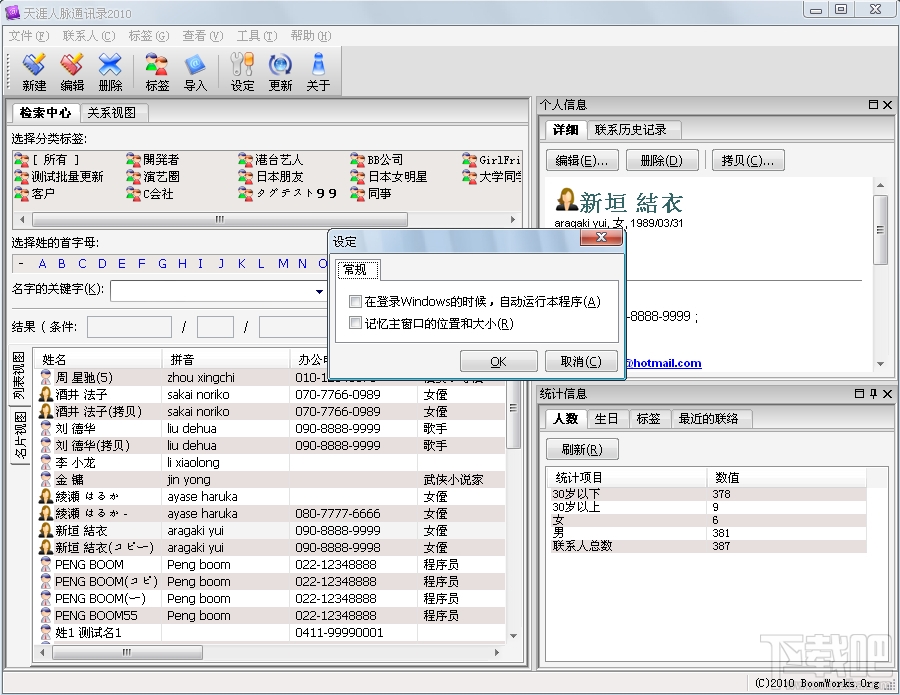Screen dimensions: 900x695
Task: Click the 取消(C) button
Action: (581, 362)
